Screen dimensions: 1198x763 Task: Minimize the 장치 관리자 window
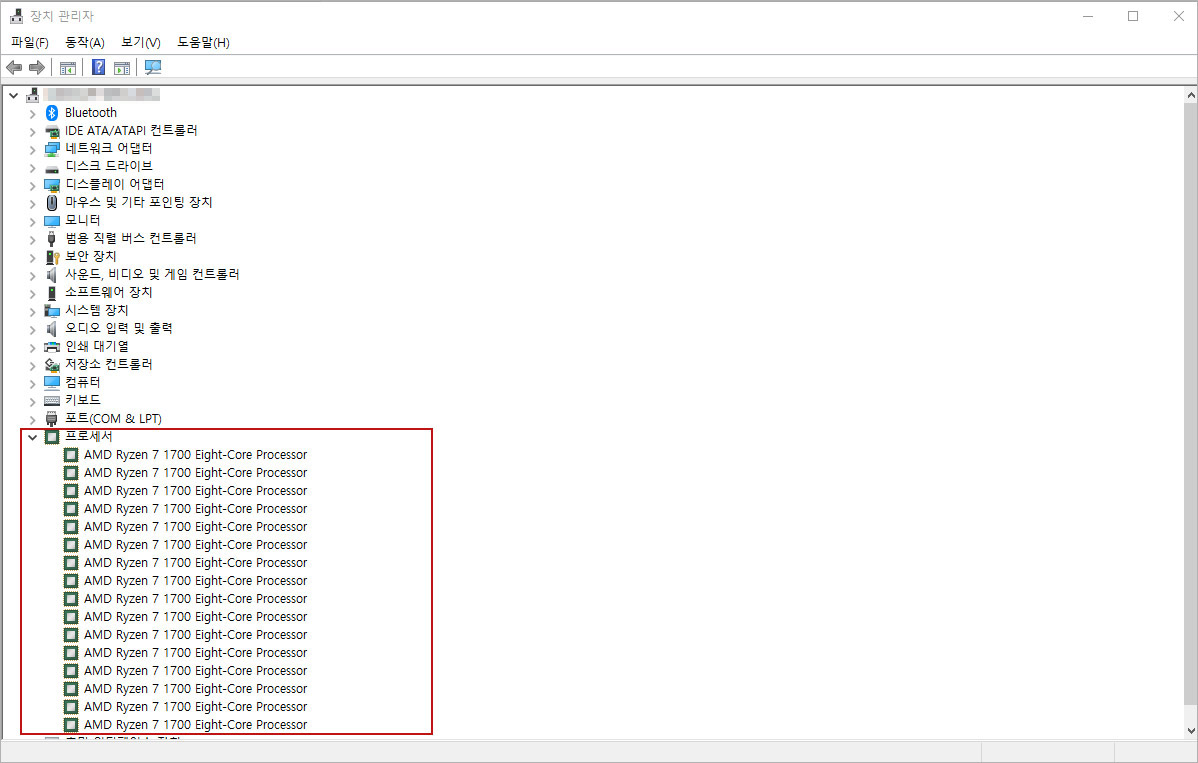coord(1088,16)
